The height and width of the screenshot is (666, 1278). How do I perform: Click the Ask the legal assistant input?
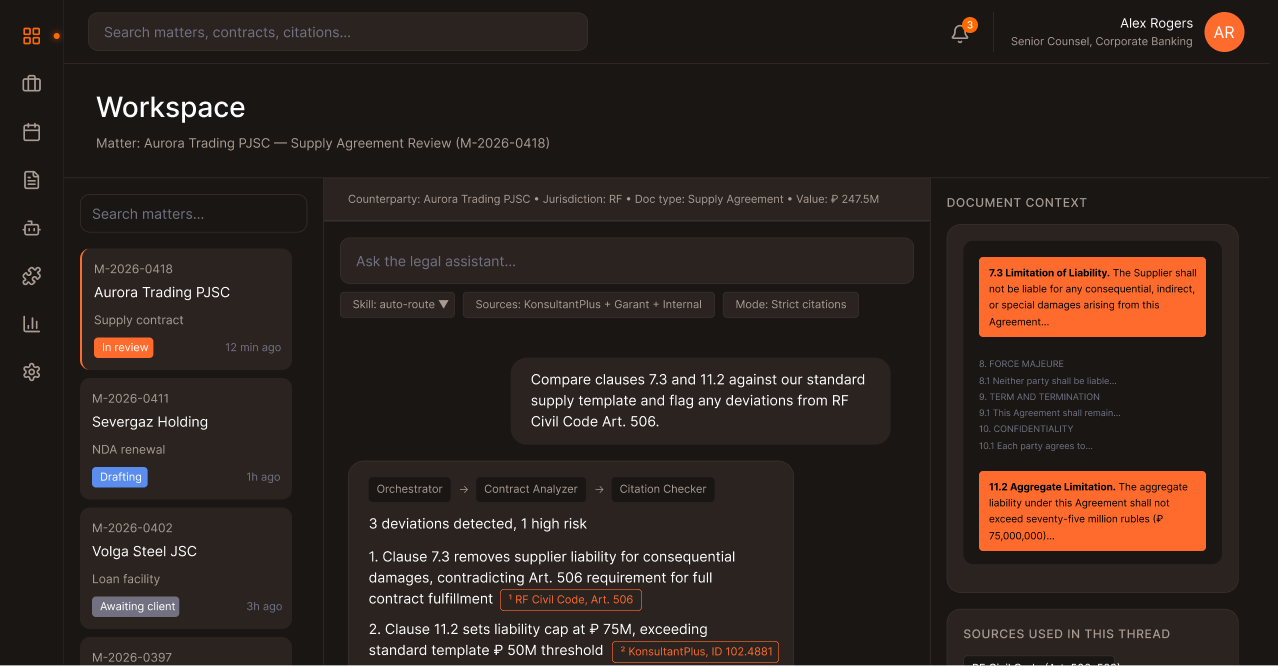pos(627,261)
